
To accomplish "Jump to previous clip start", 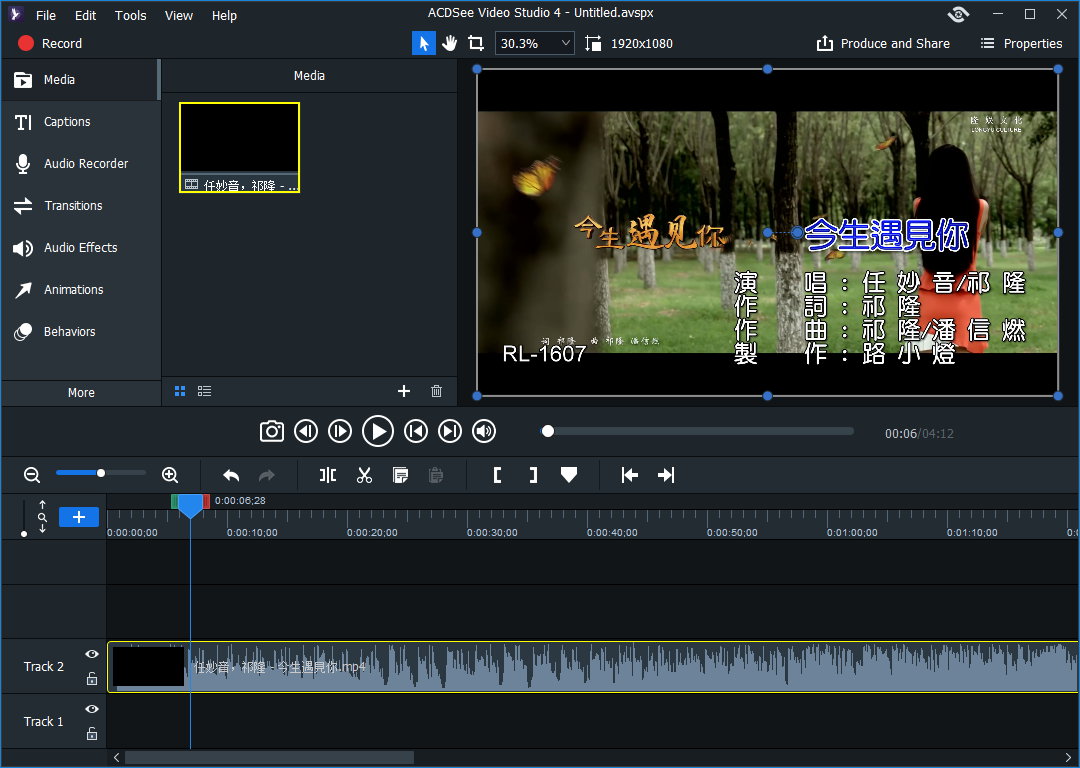I will tap(415, 432).
